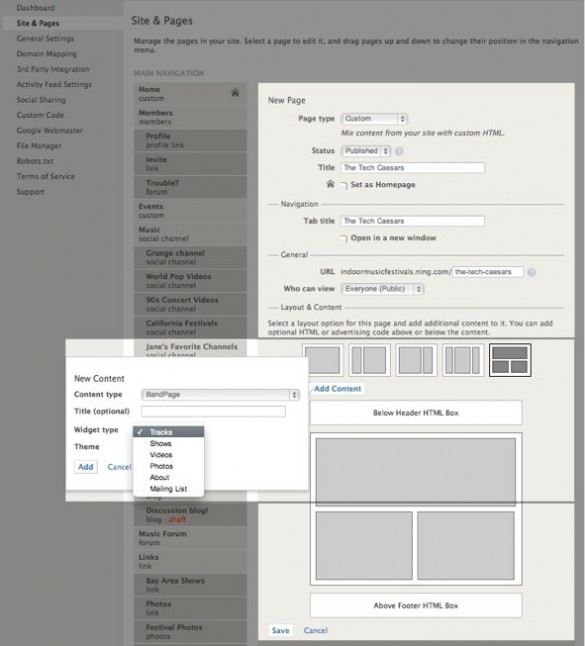
Task: Open the Below Header HTML Box
Action: coord(416,413)
